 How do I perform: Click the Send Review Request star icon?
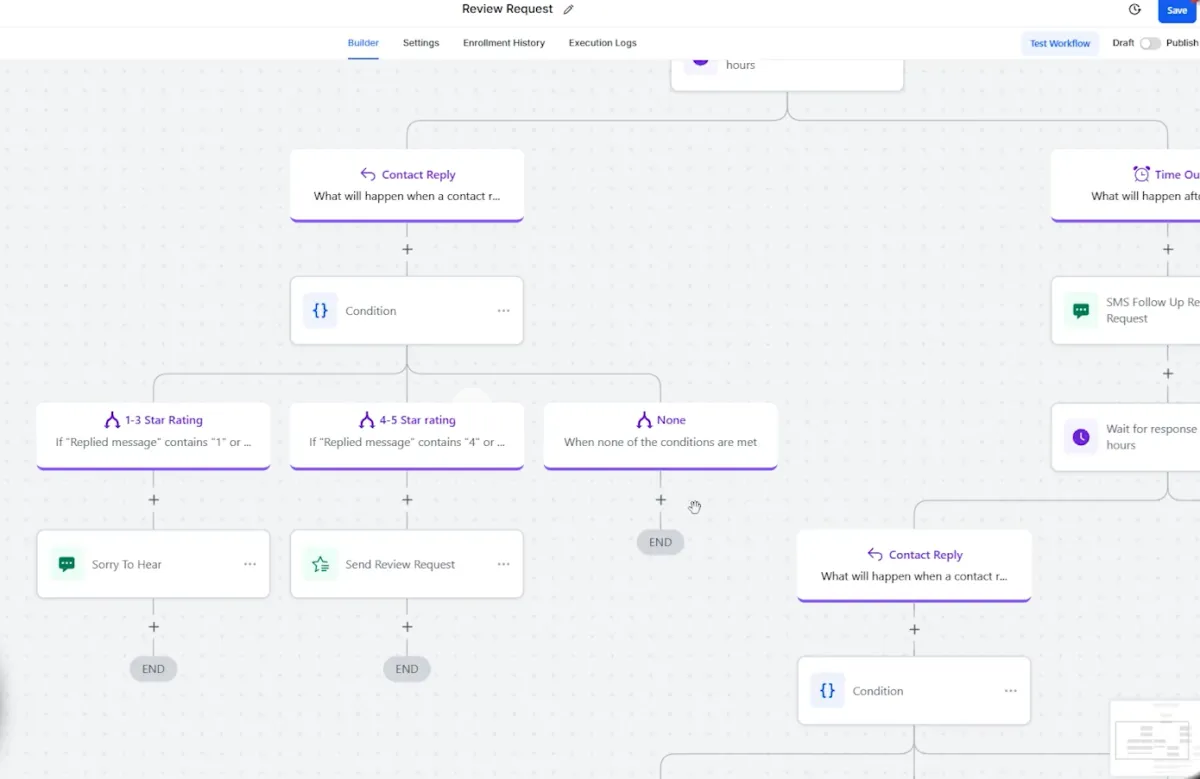tap(320, 564)
